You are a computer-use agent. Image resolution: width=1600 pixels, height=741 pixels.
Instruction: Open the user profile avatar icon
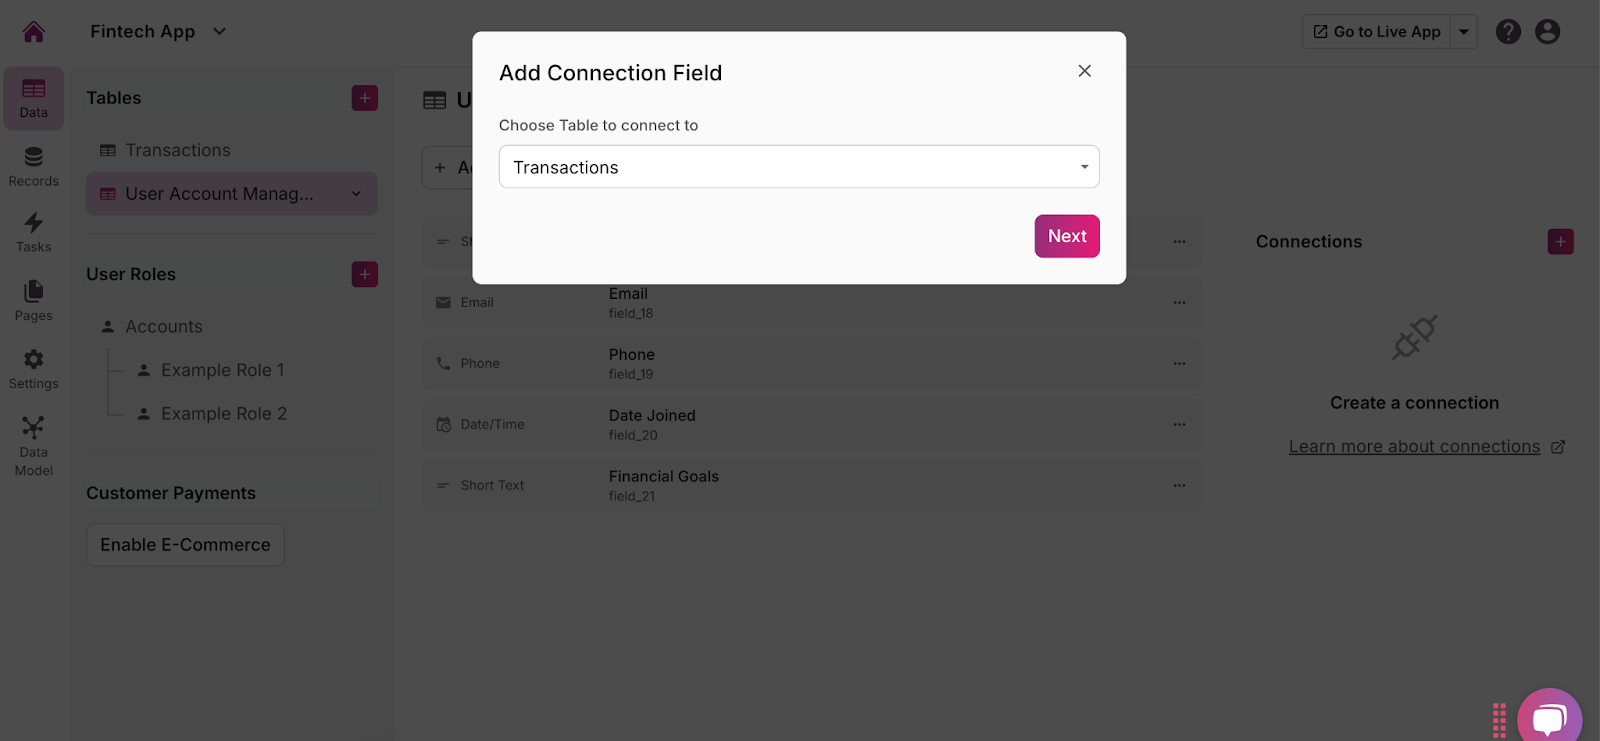(1547, 32)
